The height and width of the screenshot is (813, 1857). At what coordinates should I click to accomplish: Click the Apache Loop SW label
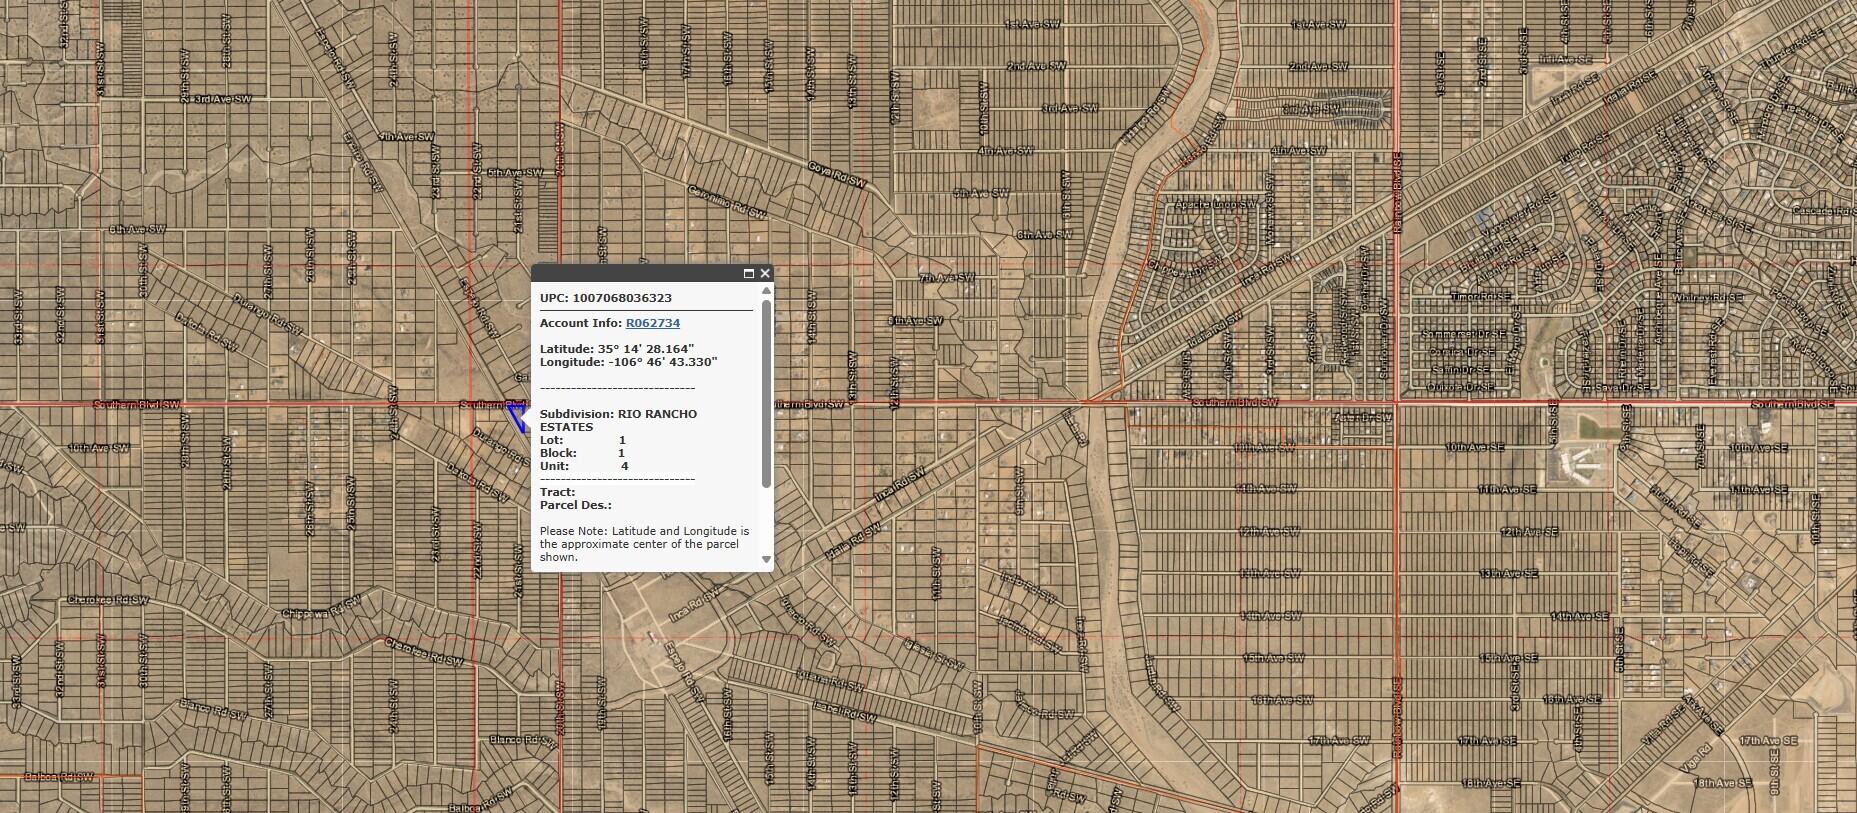[1214, 205]
